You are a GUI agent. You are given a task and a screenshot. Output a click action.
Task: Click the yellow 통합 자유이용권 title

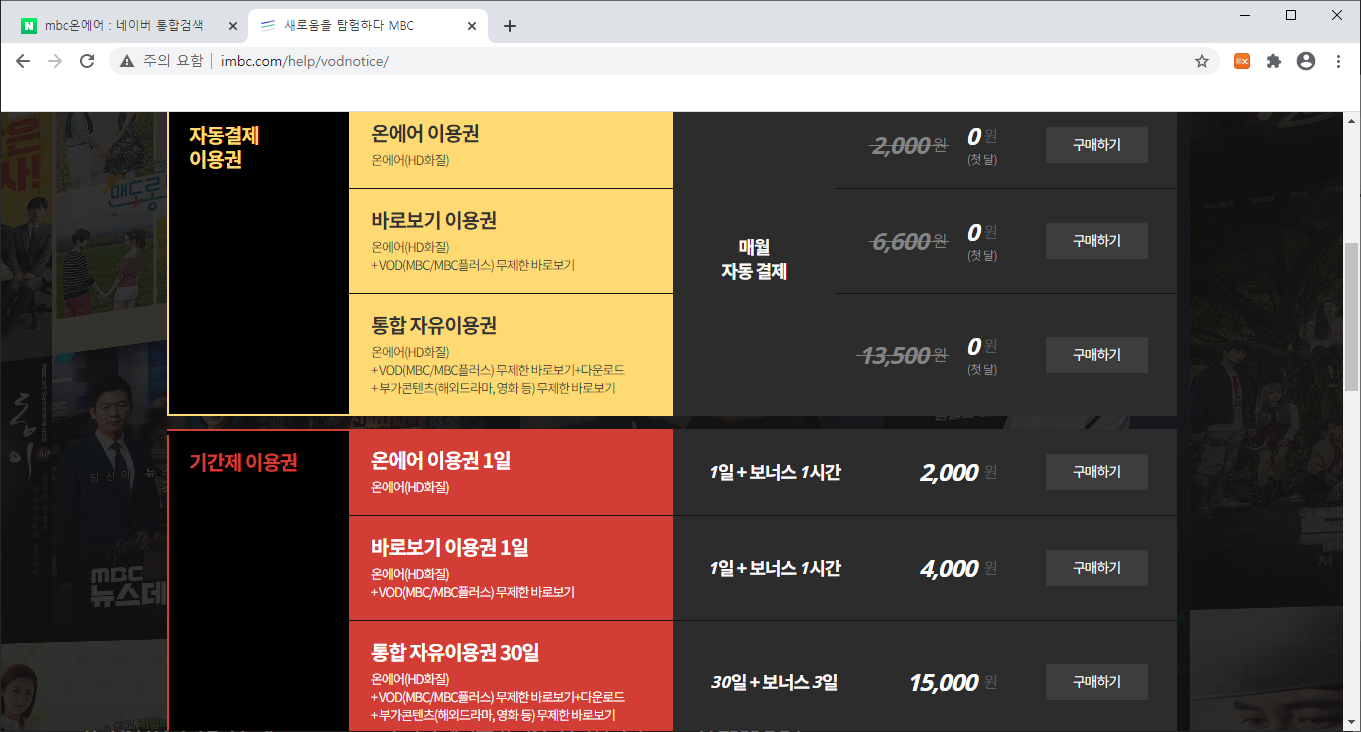434,326
